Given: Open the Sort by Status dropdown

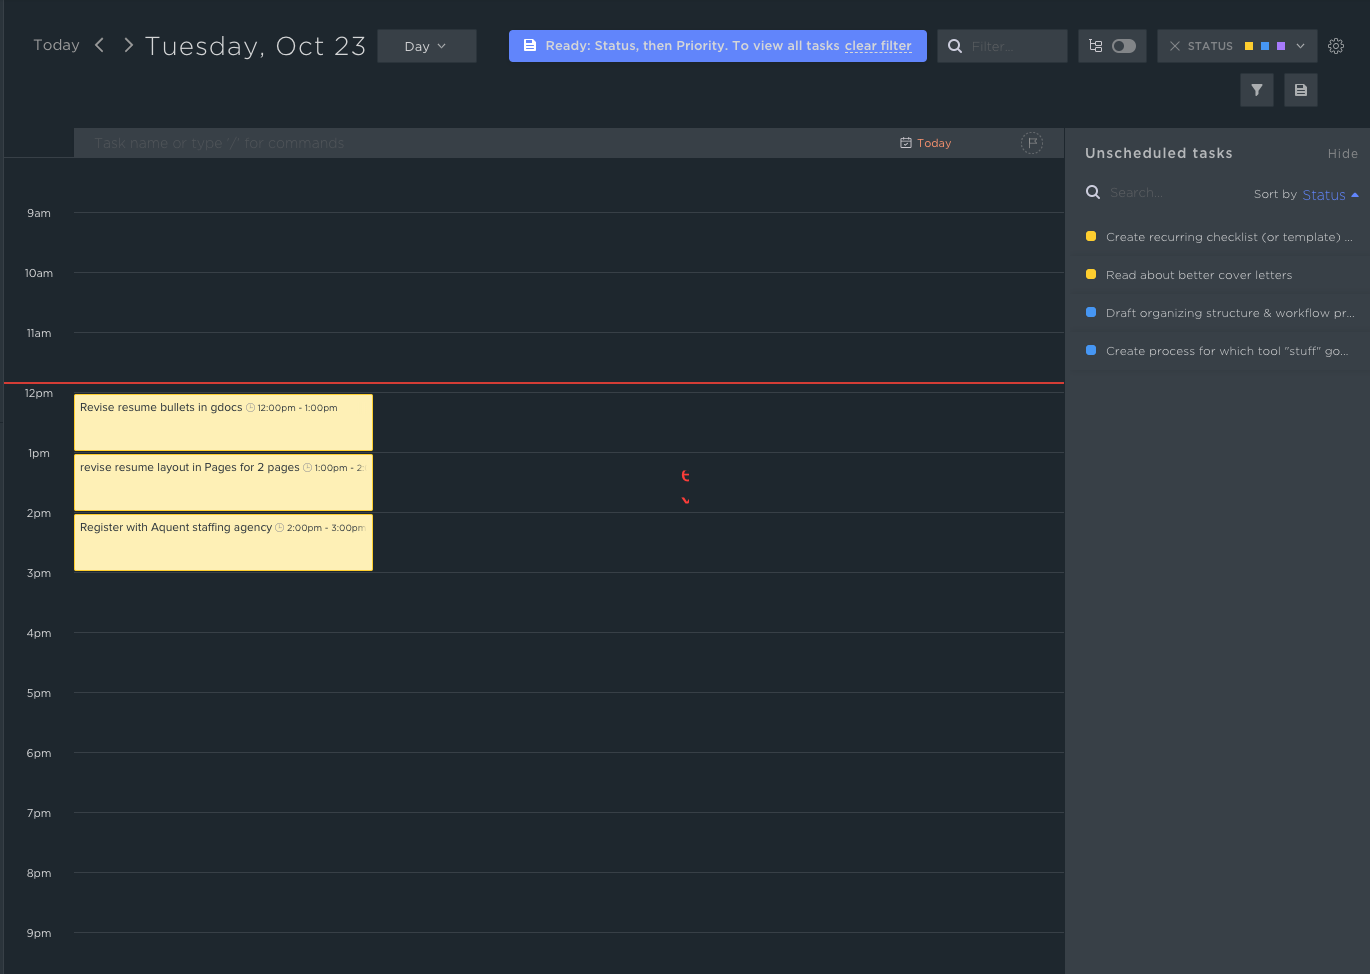Looking at the screenshot, I should (1330, 195).
